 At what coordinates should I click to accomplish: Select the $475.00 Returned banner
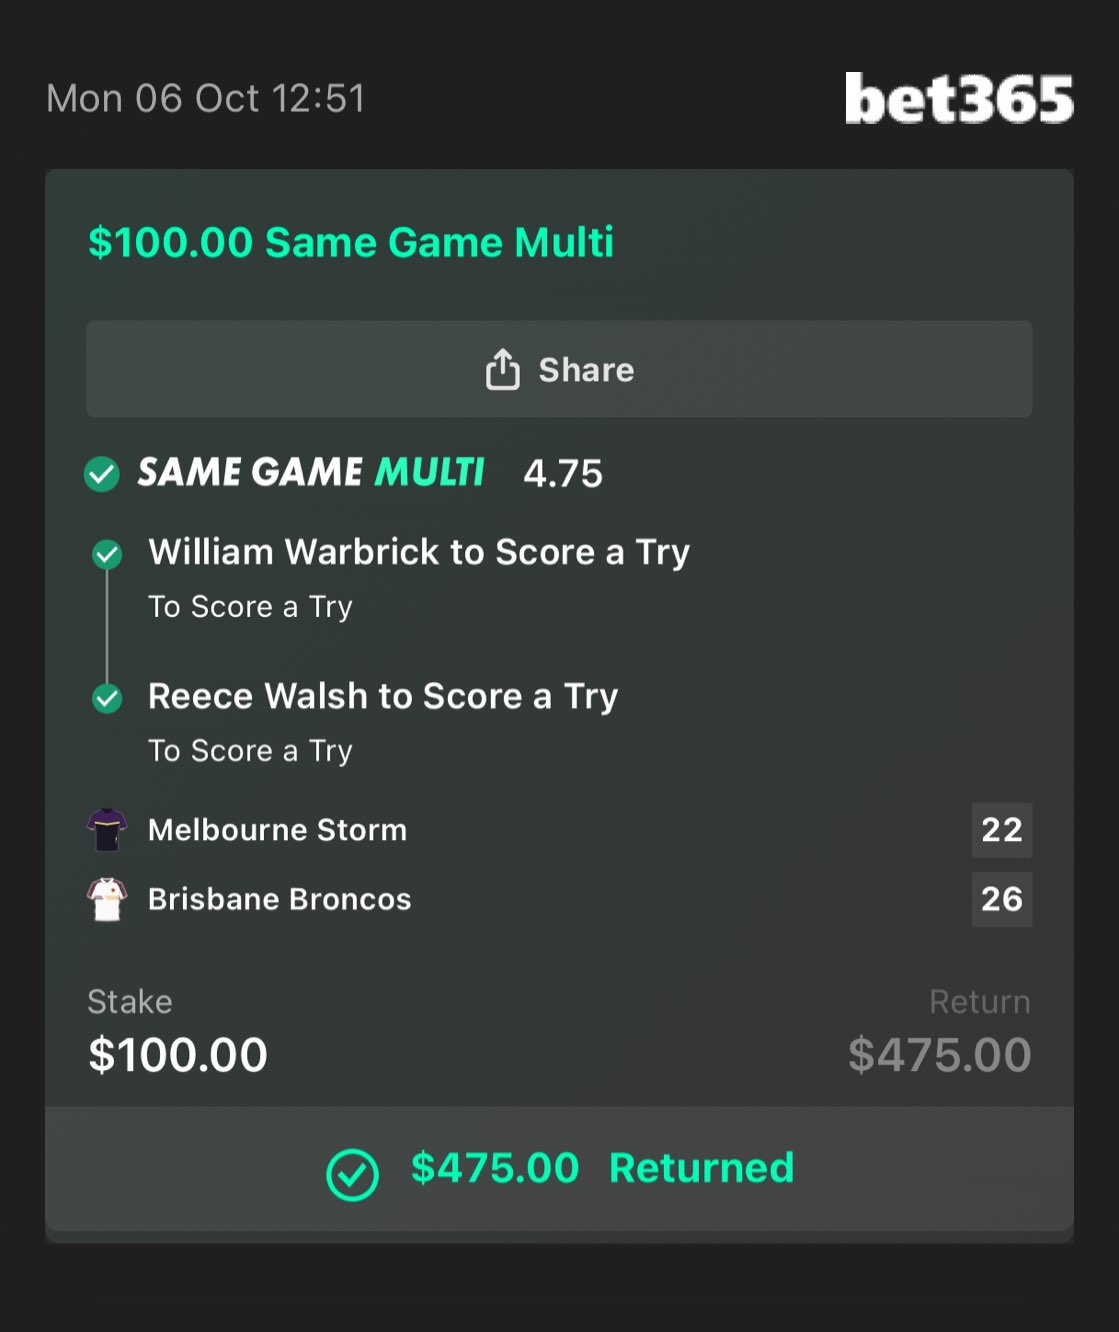(x=560, y=1168)
